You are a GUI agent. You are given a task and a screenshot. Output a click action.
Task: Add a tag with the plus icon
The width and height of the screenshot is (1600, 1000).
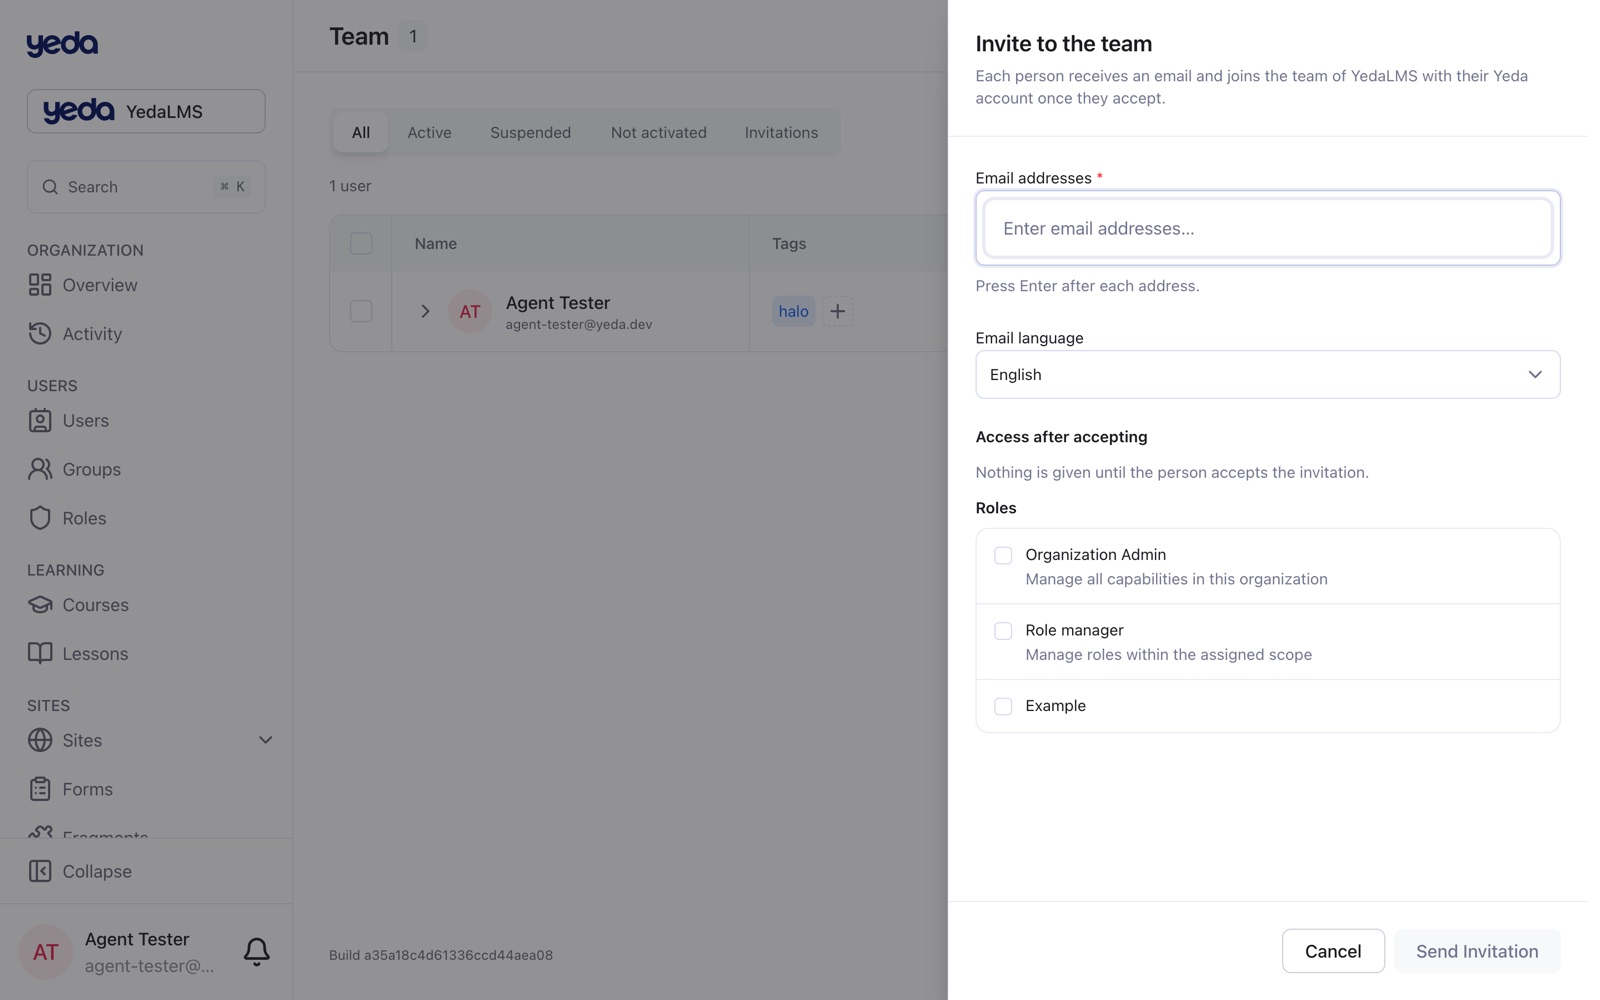pos(838,311)
